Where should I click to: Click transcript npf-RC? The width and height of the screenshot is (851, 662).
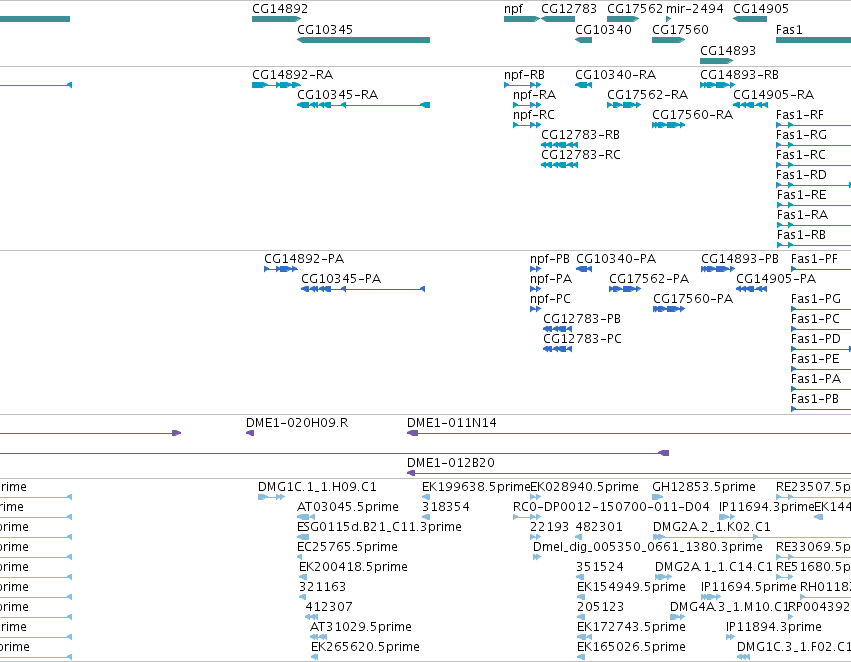pos(527,125)
